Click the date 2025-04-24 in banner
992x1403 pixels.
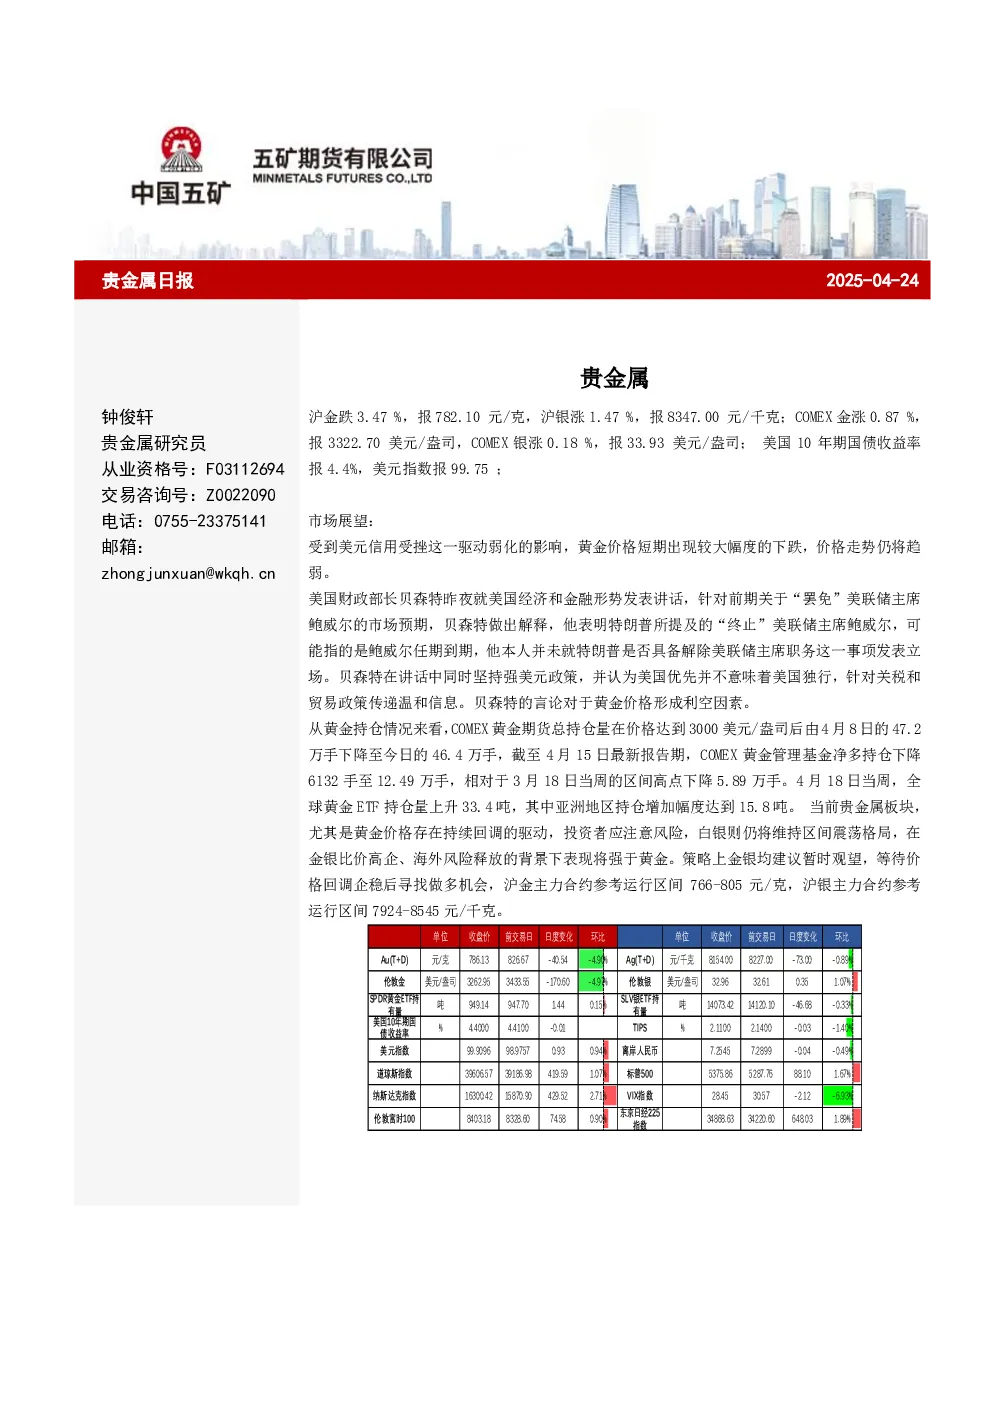[x=872, y=281]
